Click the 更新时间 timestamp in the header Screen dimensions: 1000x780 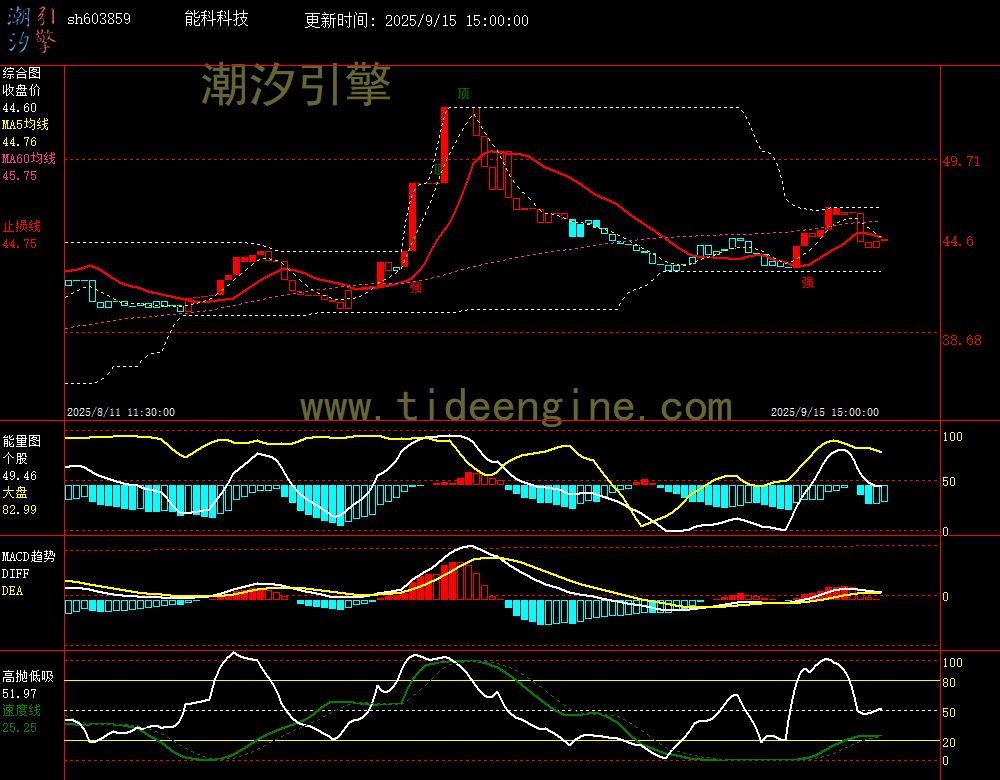(416, 20)
